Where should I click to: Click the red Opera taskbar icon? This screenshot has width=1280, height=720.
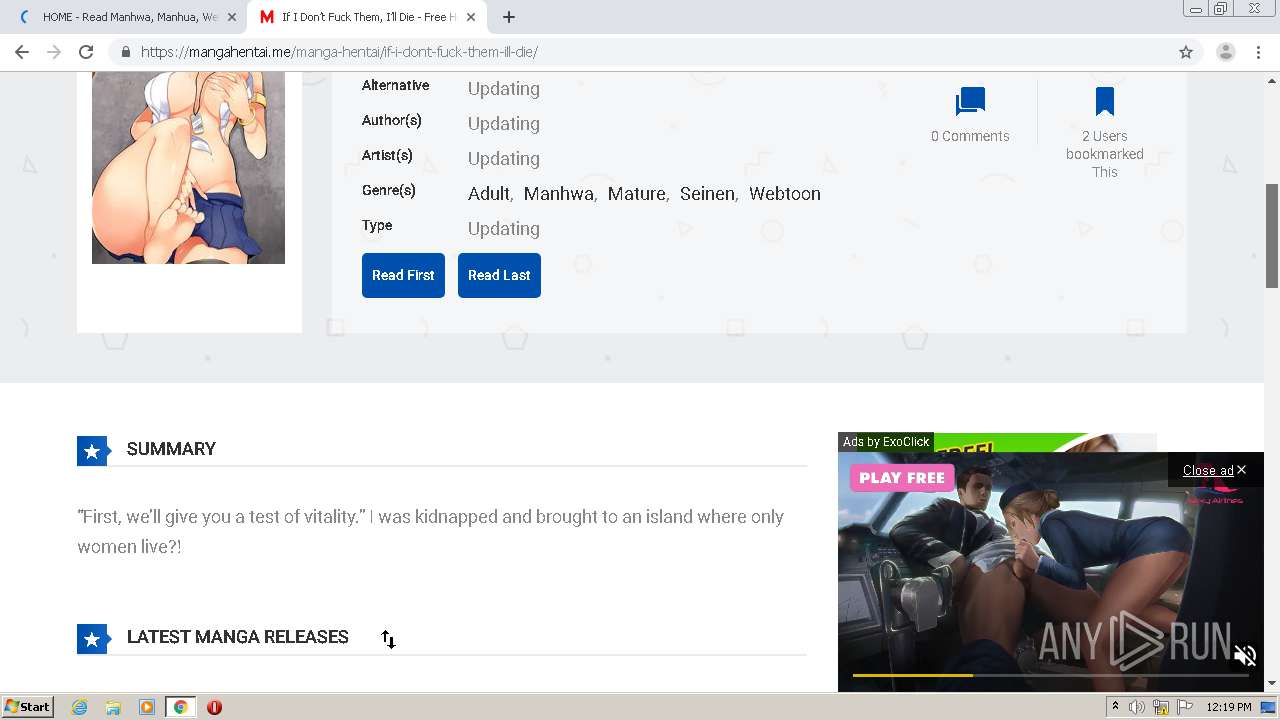[214, 707]
